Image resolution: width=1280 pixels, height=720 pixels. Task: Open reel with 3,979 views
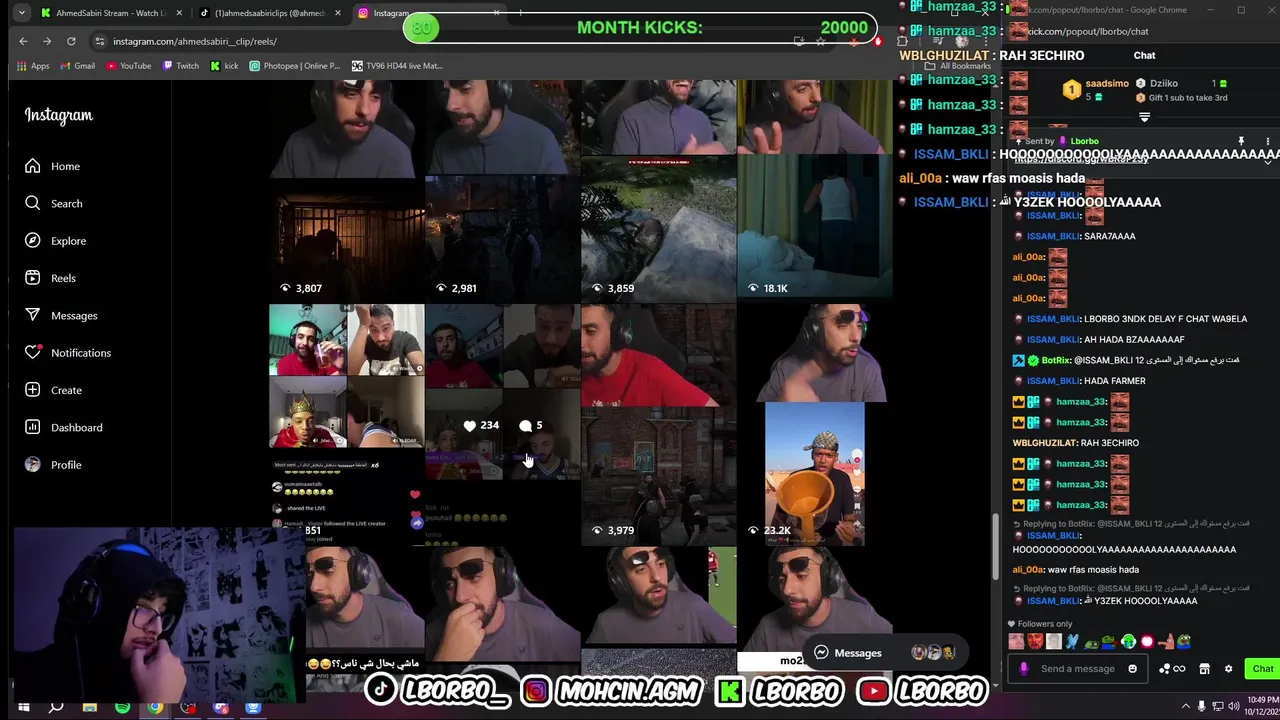[x=658, y=425]
